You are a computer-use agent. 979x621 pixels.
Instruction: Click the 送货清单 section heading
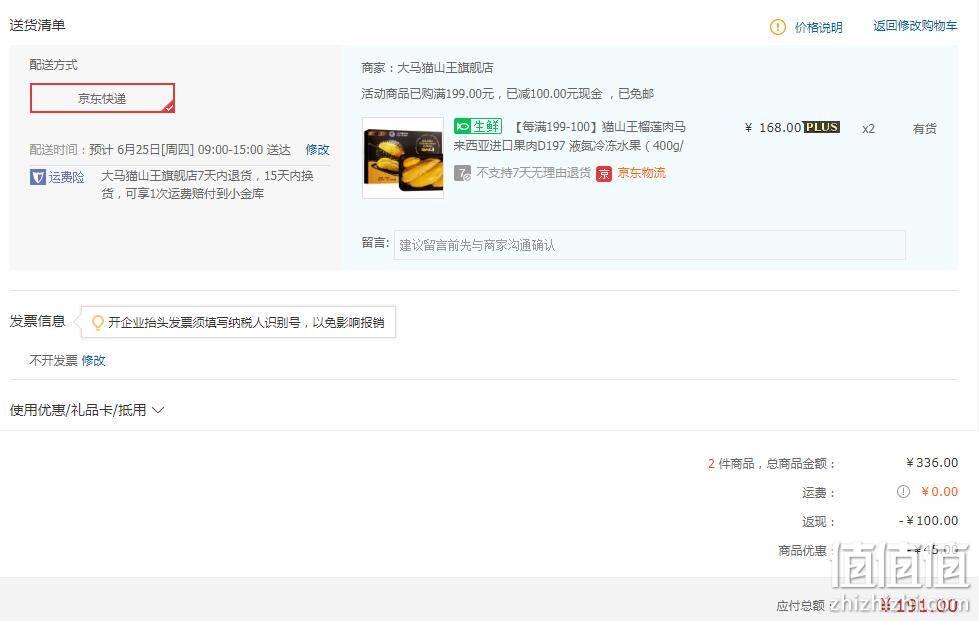point(37,25)
